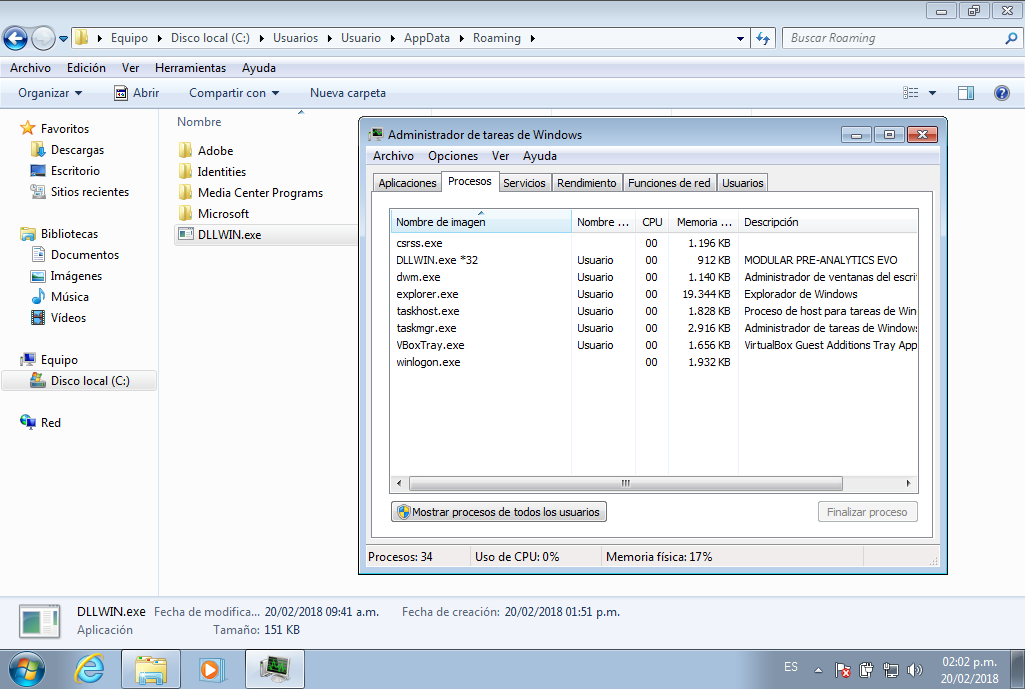Sort files by Nombre column header
The image size is (1025, 689).
pos(199,122)
